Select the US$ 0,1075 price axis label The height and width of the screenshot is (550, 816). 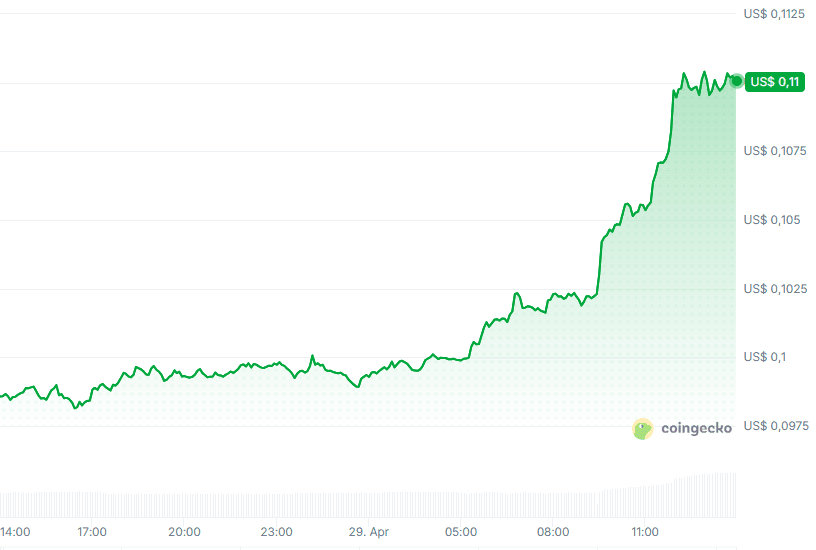[x=774, y=151]
